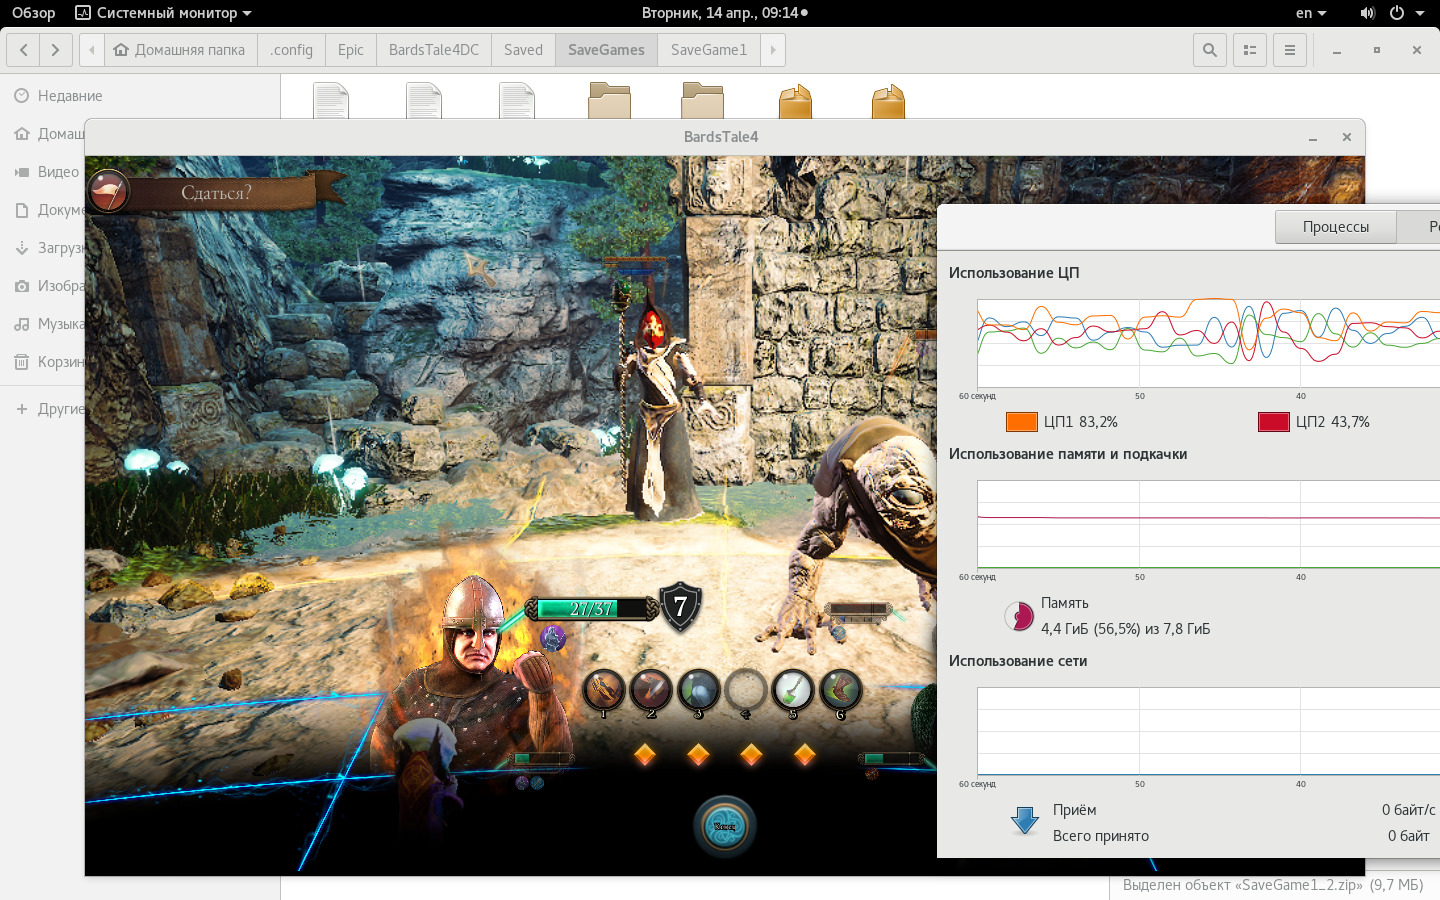Viewport: 1440px width, 900px height.
Task: Click the Всего принято label
Action: [1101, 836]
